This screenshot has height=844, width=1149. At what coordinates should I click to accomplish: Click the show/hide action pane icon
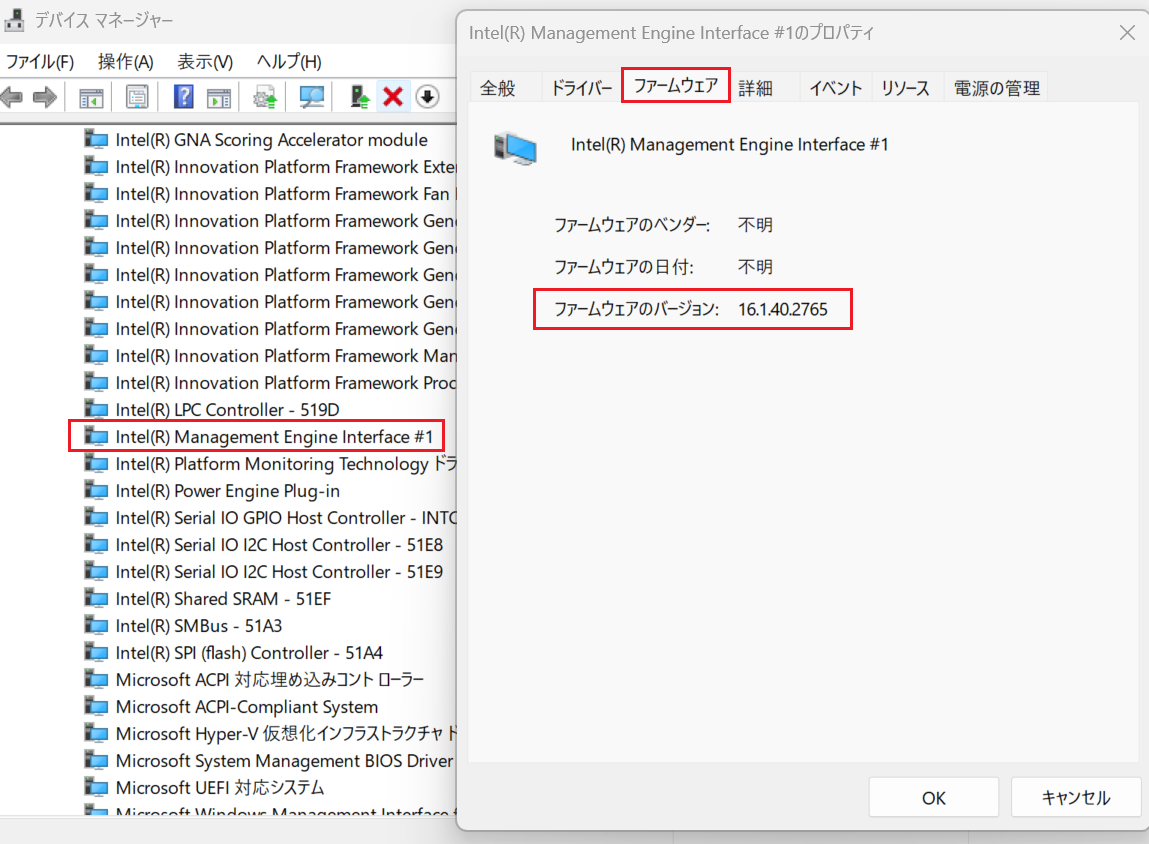[218, 97]
